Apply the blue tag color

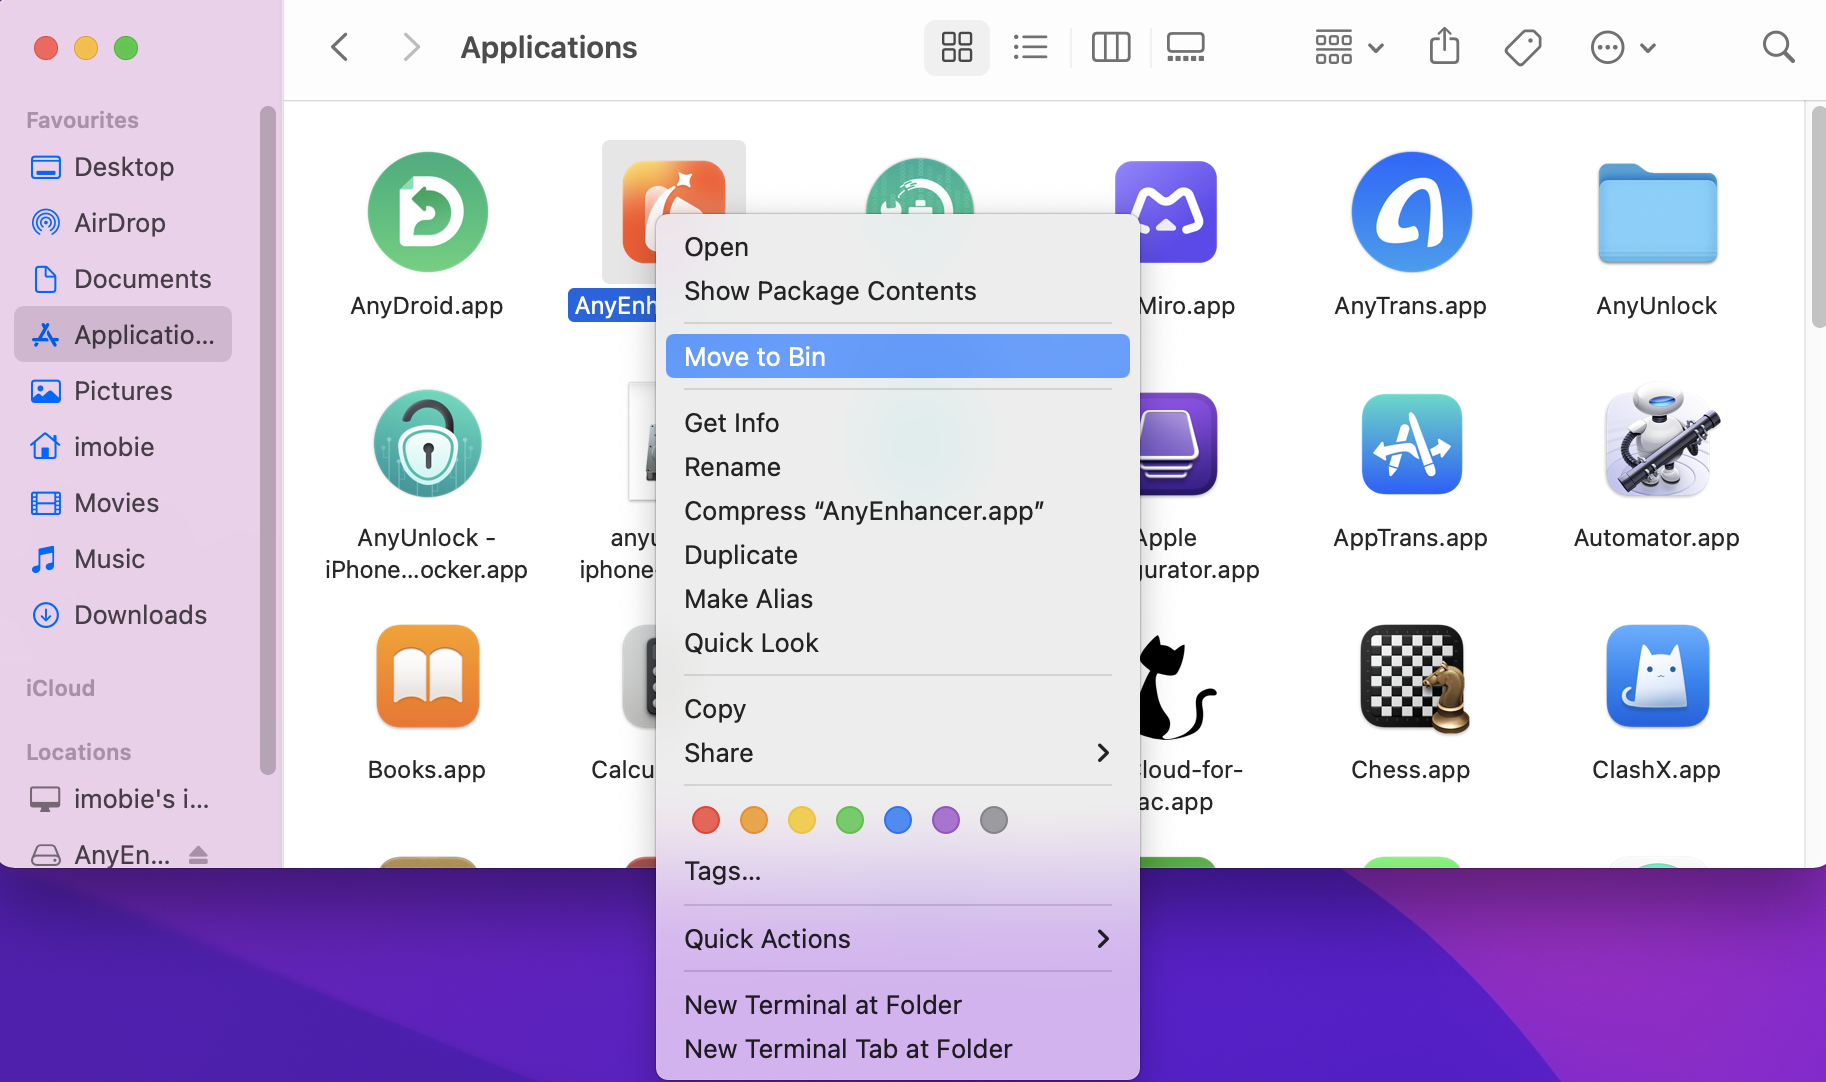[898, 820]
